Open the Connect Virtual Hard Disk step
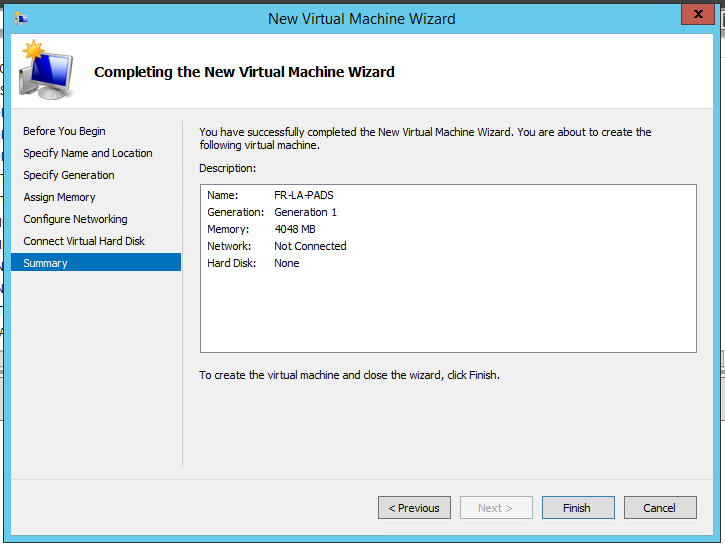The width and height of the screenshot is (725, 546). tap(84, 241)
